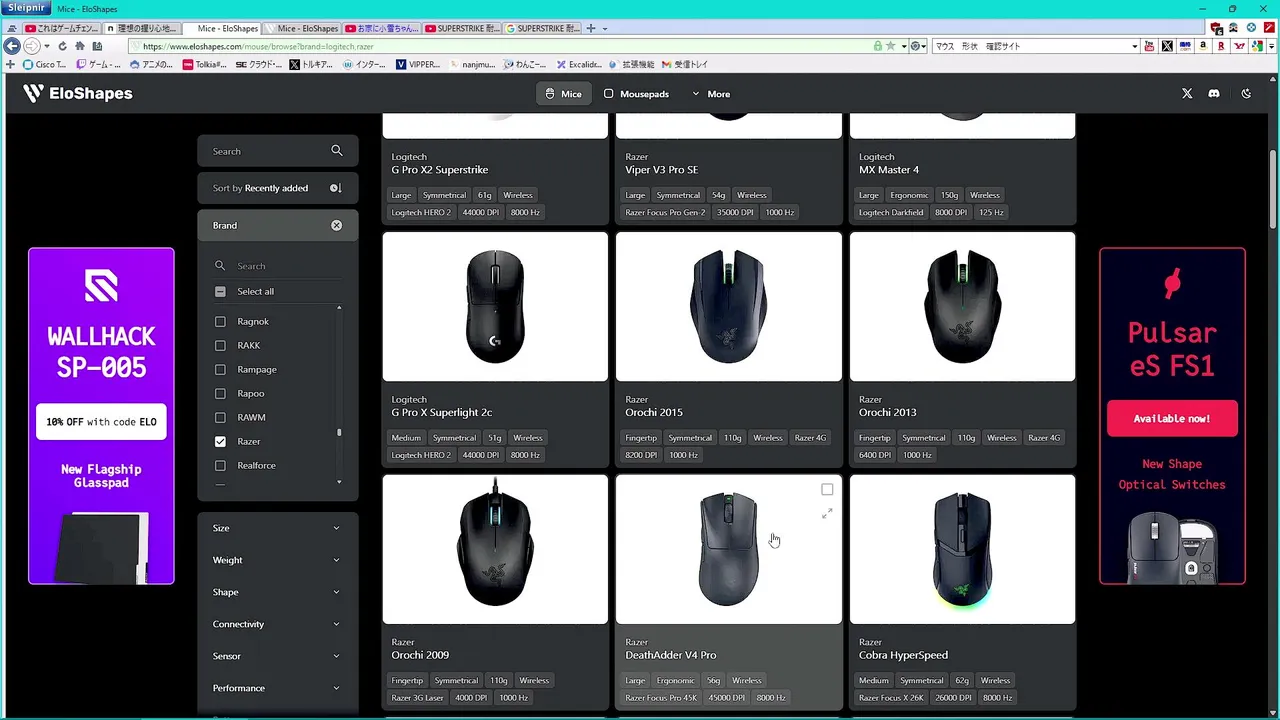Click the search magnifier icon in sidebar
The width and height of the screenshot is (1280, 720).
(337, 151)
